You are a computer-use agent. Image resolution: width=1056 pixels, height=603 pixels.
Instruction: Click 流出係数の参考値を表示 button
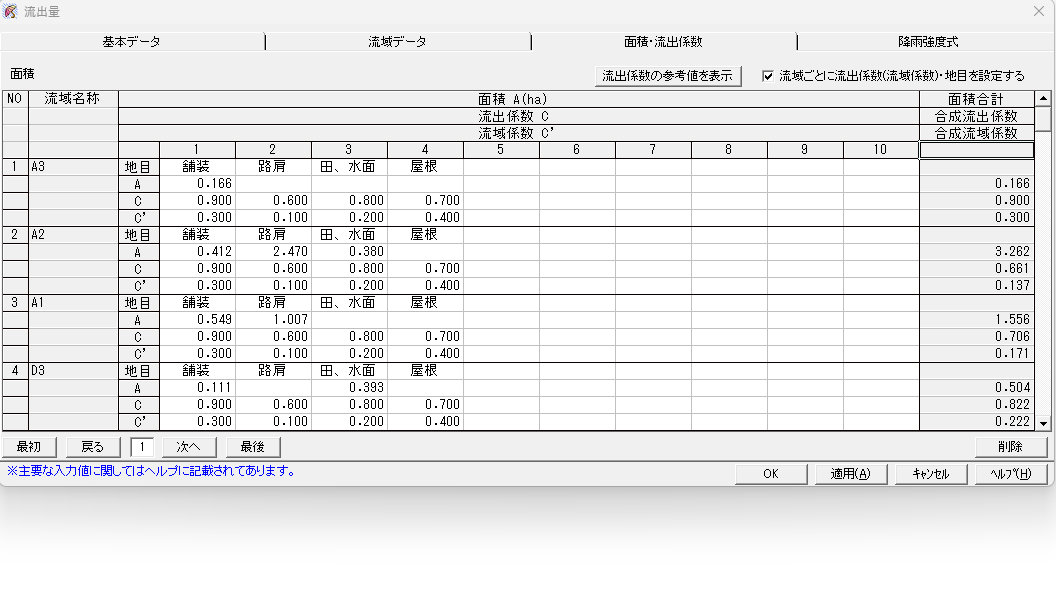click(667, 76)
